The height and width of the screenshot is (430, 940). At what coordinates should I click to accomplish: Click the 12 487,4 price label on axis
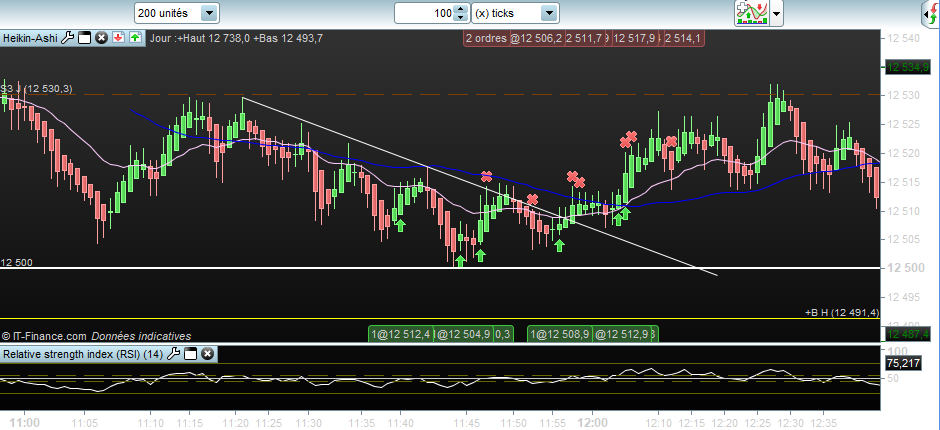pyautogui.click(x=908, y=333)
